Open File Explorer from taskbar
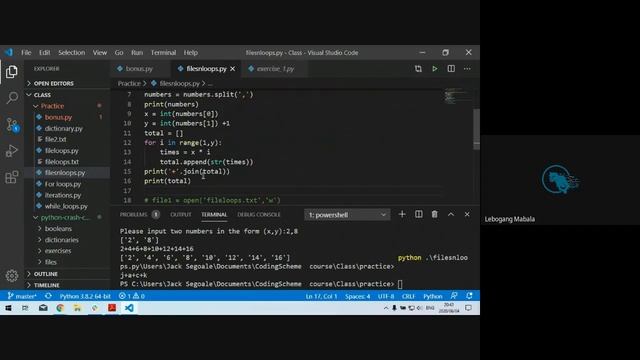The height and width of the screenshot is (360, 640). click(77, 308)
